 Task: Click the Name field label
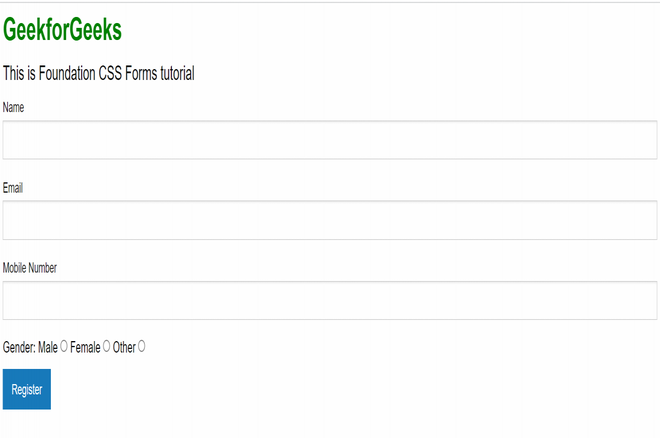(x=14, y=107)
